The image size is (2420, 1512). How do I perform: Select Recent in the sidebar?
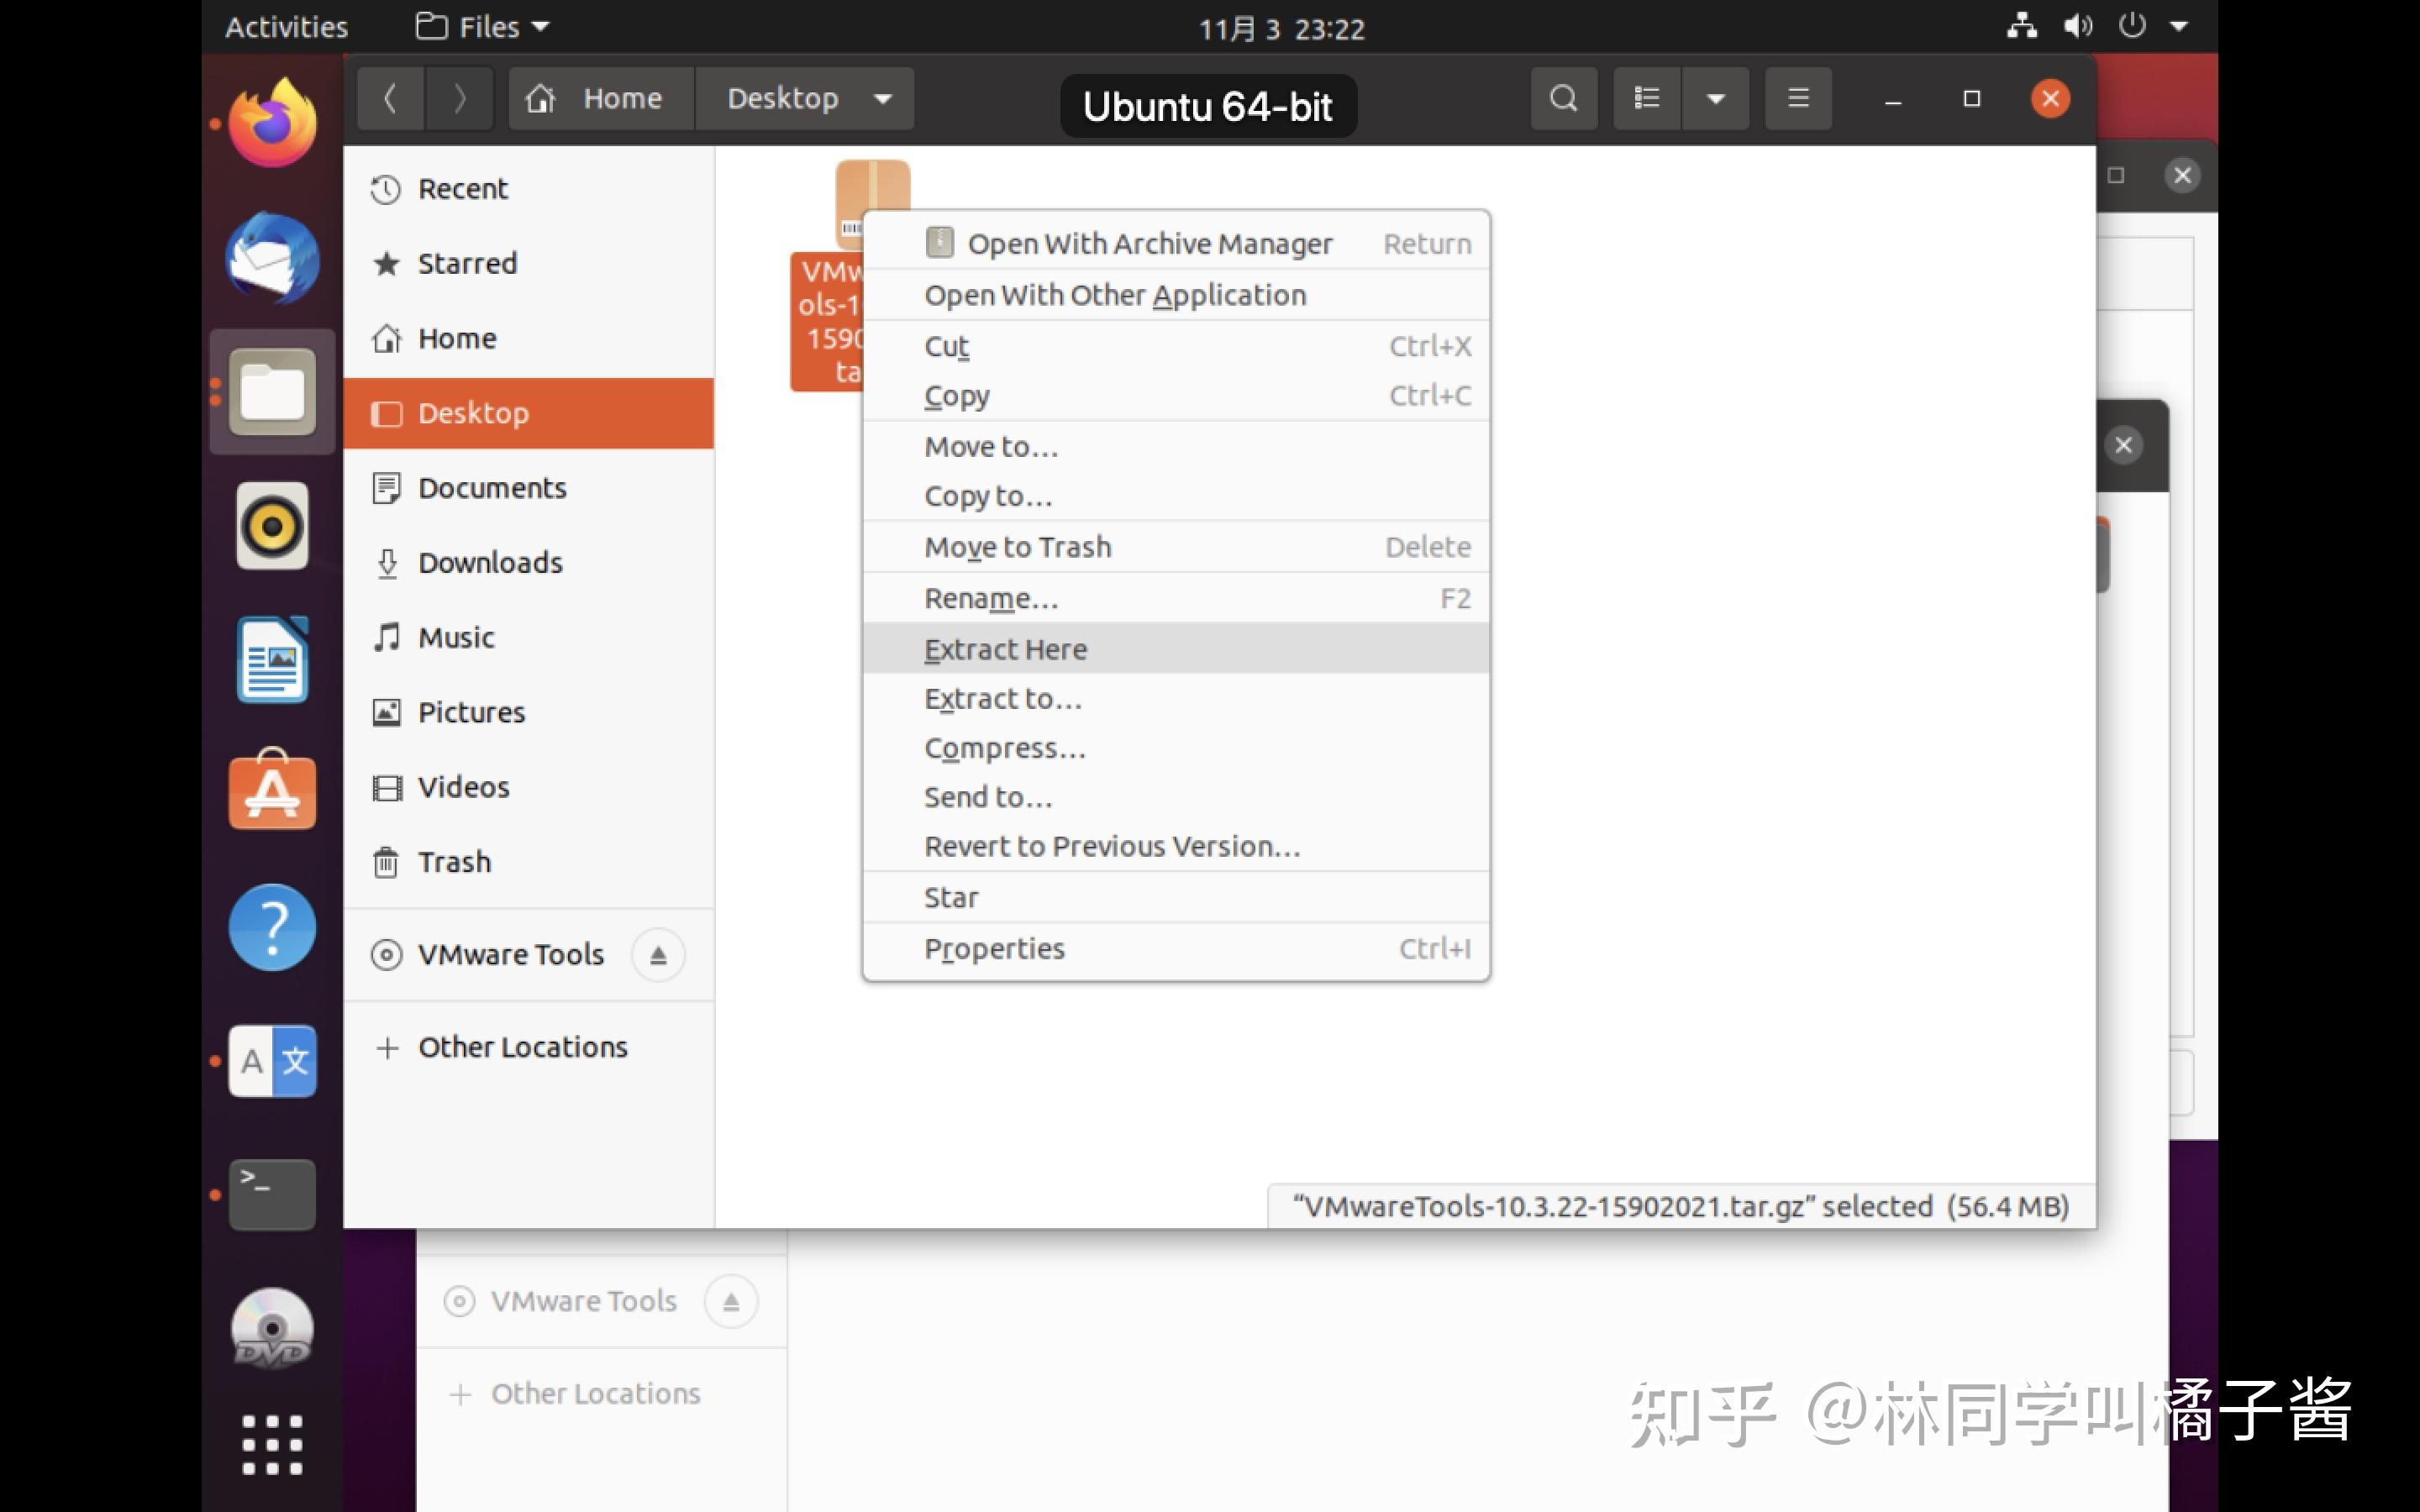(x=528, y=189)
